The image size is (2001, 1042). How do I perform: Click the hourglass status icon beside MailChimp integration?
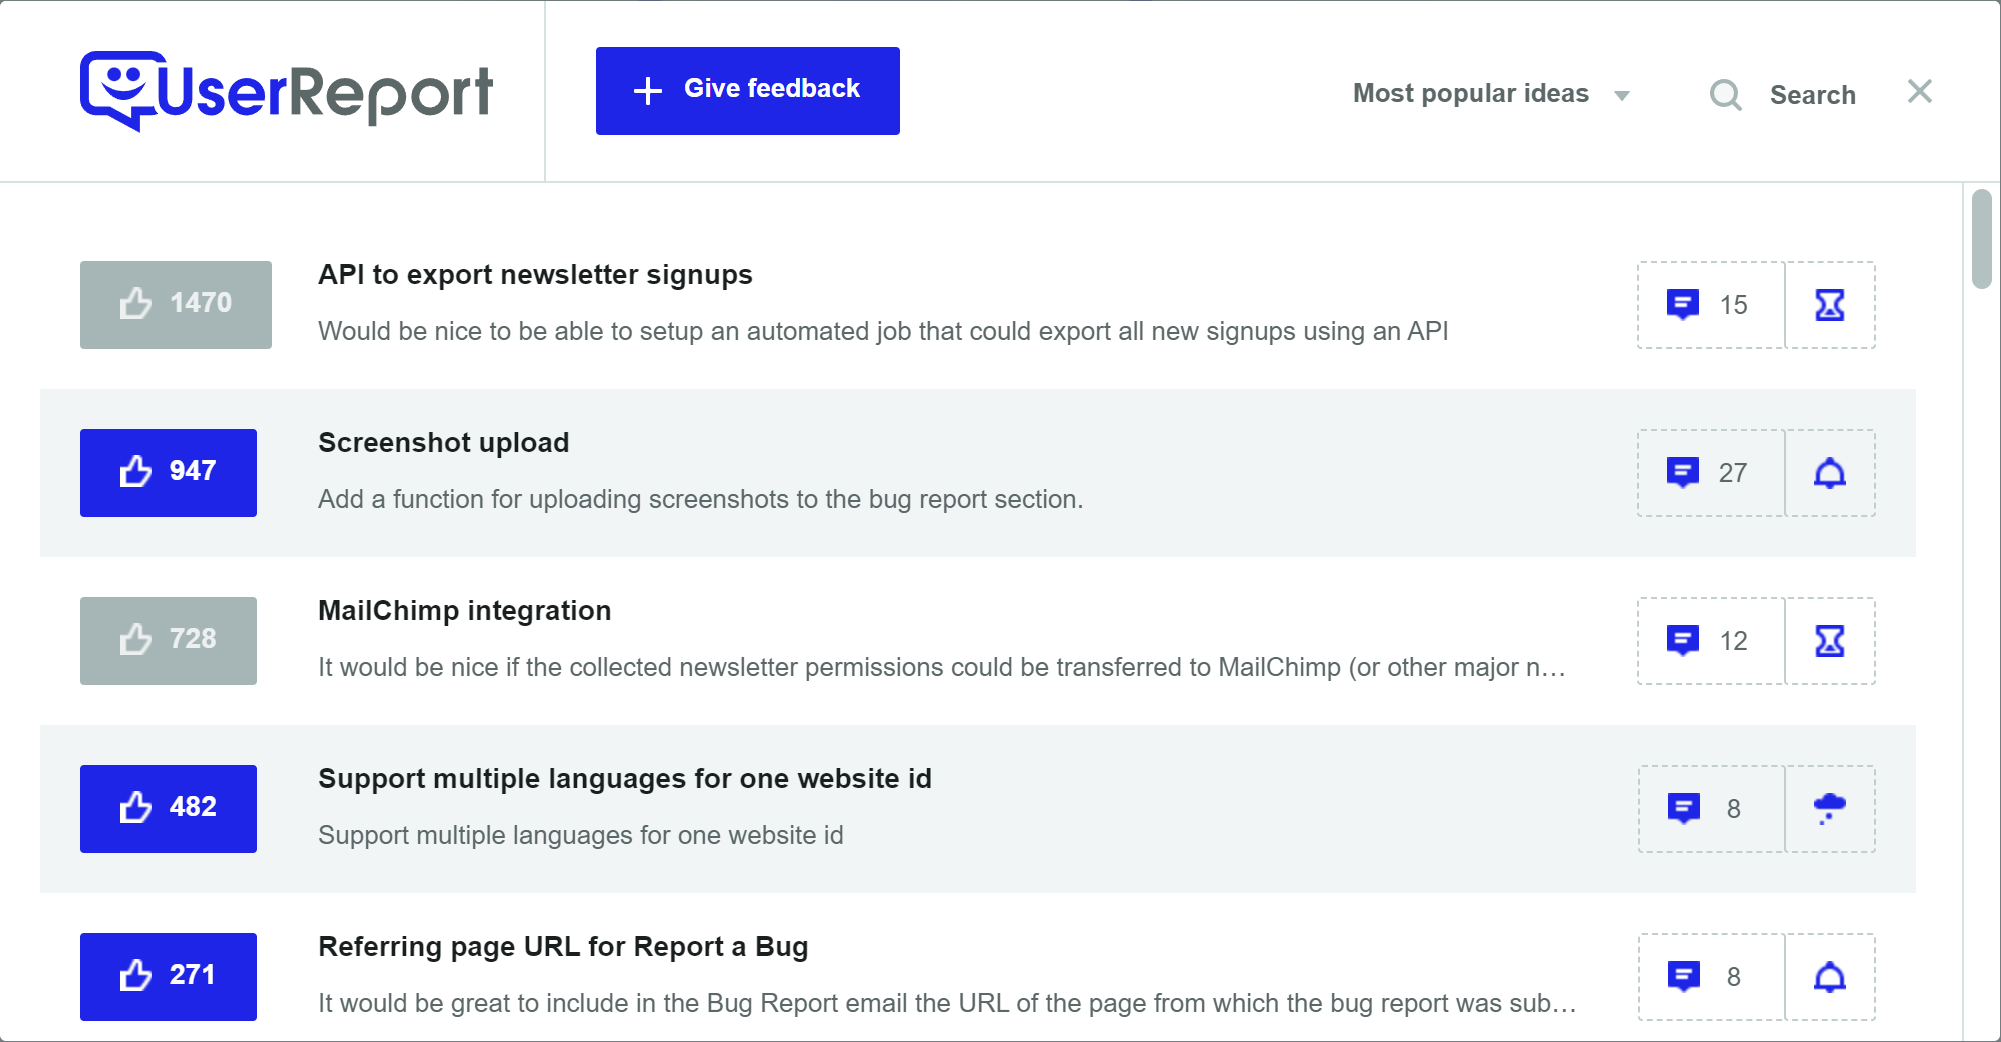pyautogui.click(x=1831, y=641)
